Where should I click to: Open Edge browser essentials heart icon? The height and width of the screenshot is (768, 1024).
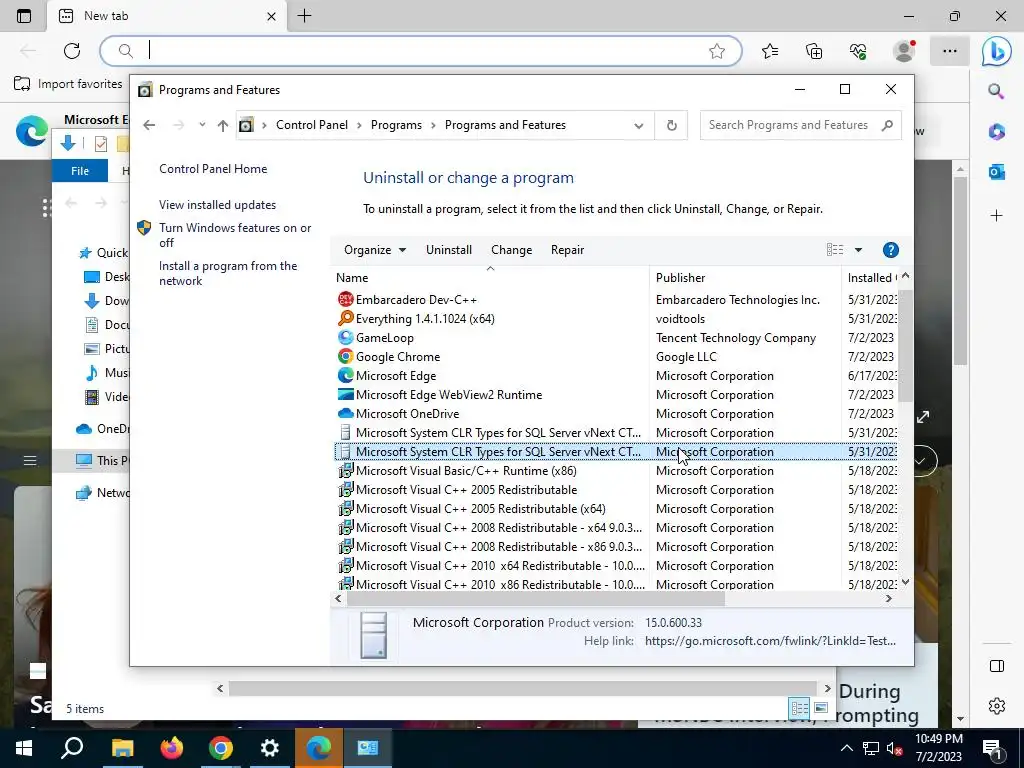pos(858,51)
